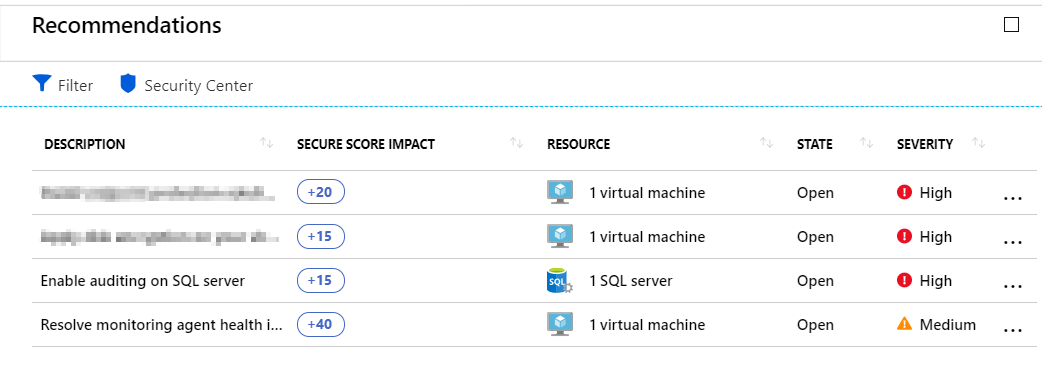
Task: Sort by State column arrows
Action: (866, 143)
